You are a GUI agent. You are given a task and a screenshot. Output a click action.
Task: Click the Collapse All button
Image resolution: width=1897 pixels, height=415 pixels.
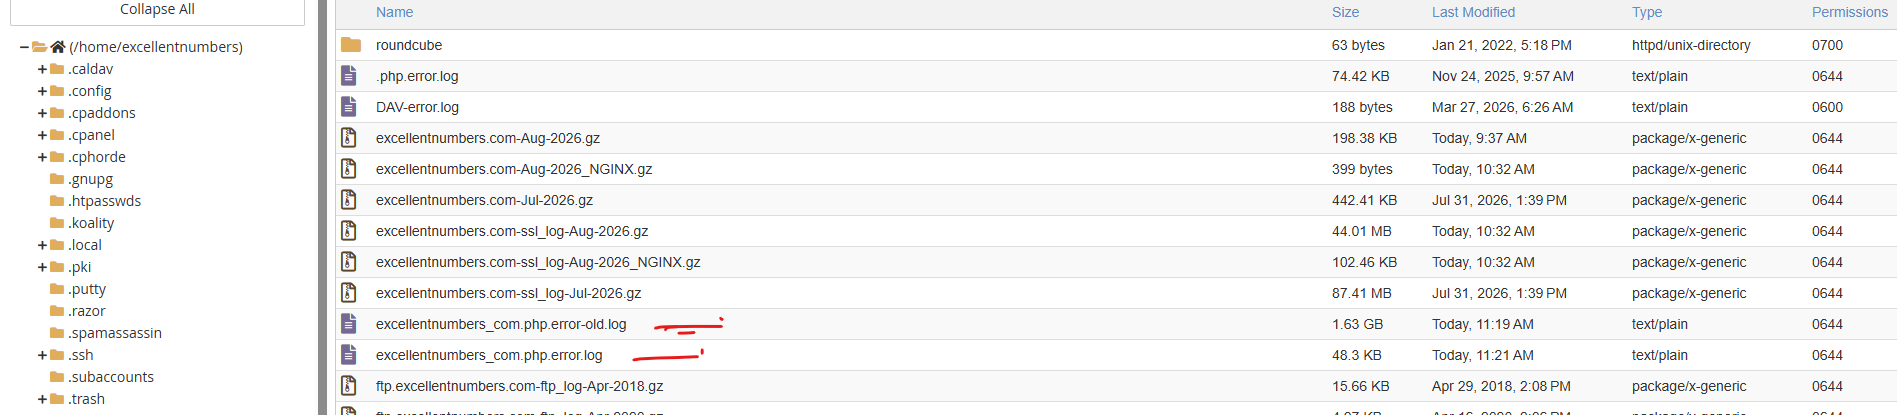click(x=157, y=10)
